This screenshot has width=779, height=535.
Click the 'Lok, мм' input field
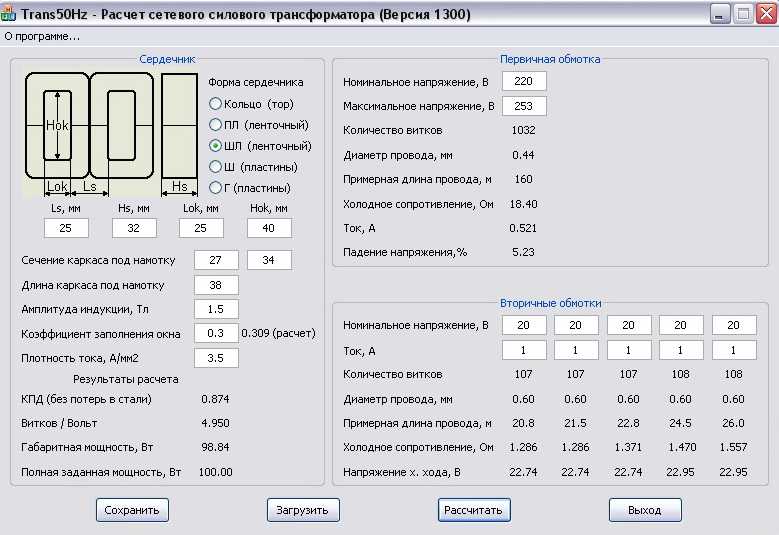coord(201,228)
